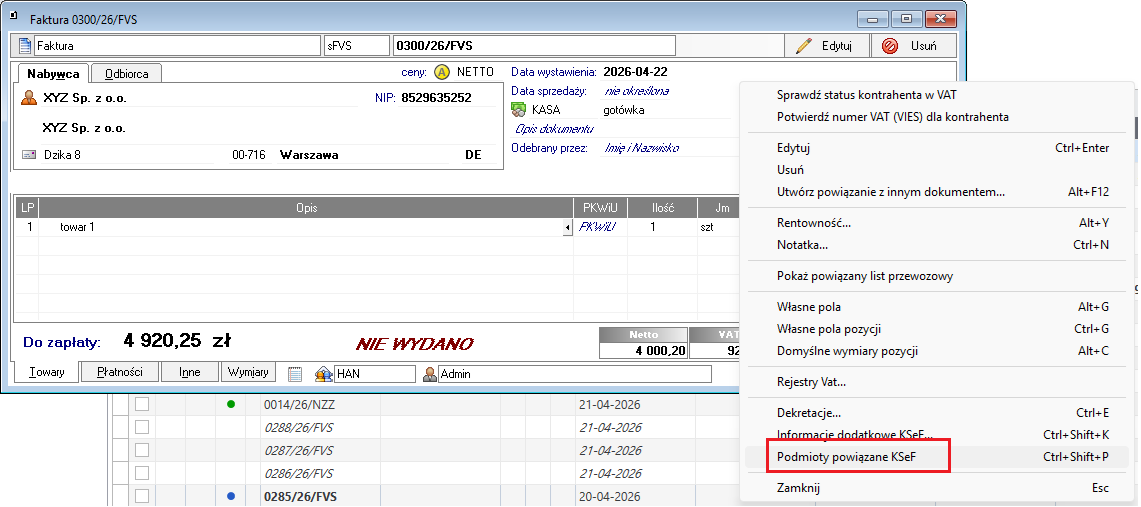Check the box for row 0014/26/NZZ
Image resolution: width=1141 pixels, height=507 pixels.
(x=141, y=405)
